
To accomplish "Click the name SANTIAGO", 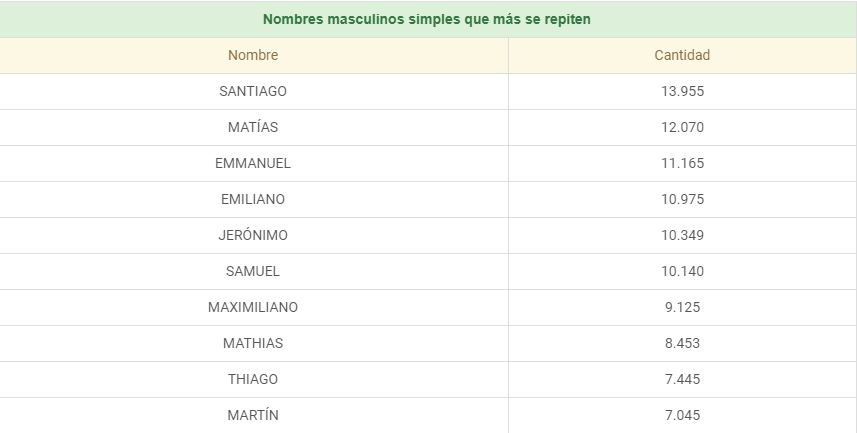I will (253, 91).
